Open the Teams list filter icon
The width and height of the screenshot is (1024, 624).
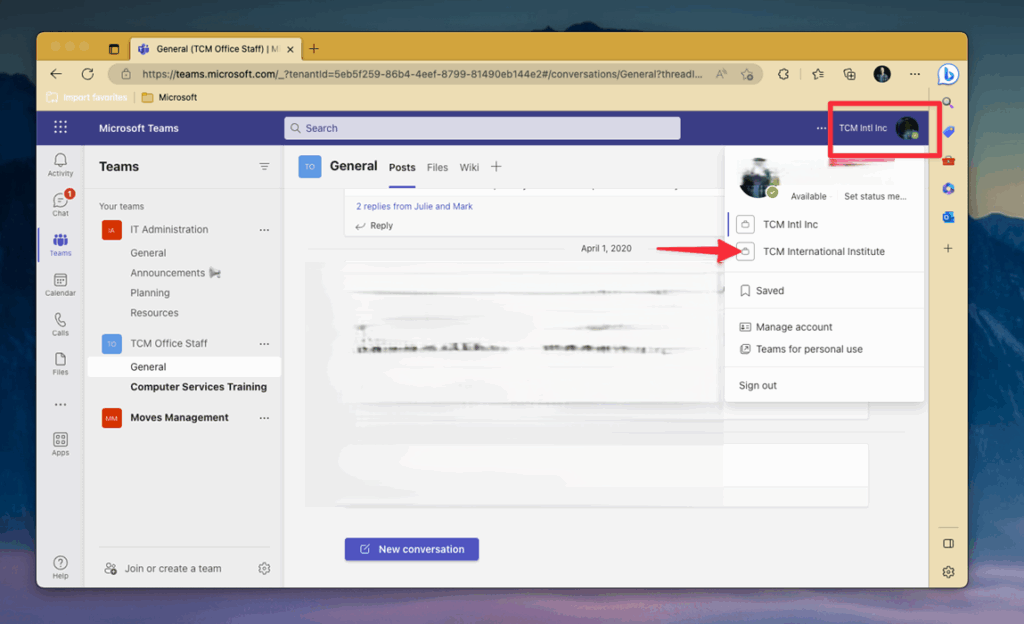264,167
